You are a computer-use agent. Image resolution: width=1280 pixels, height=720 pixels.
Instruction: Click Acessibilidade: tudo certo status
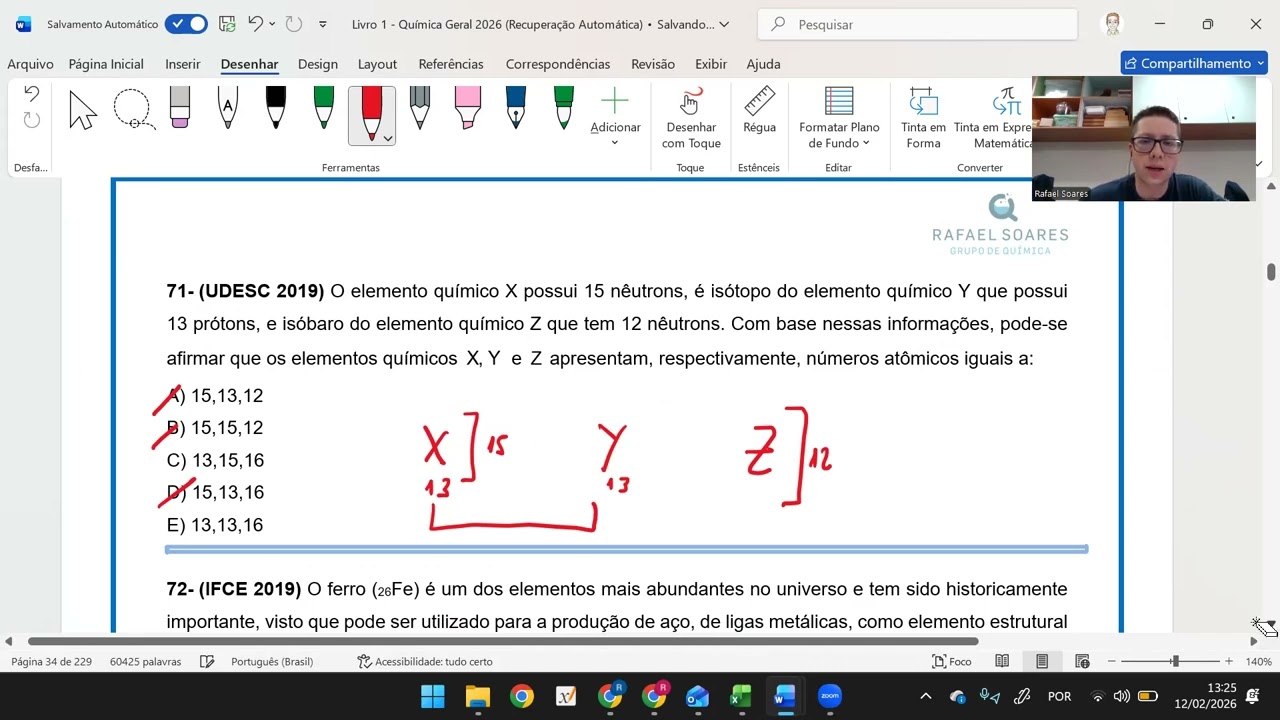coord(425,662)
